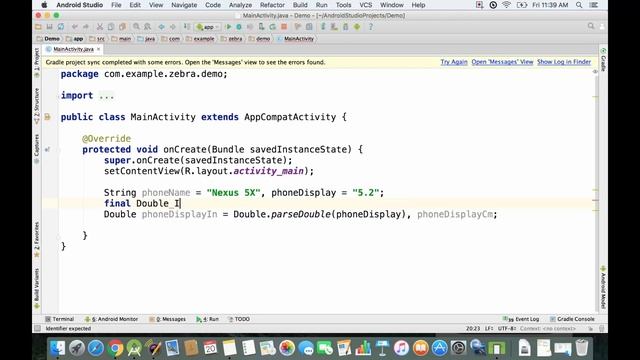The height and width of the screenshot is (360, 640).
Task: Open the Structure tool window tab
Action: coord(37,106)
